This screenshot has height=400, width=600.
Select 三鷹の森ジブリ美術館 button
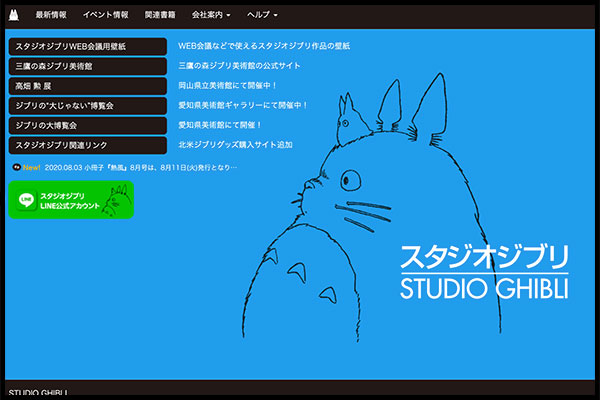pyautogui.click(x=88, y=66)
